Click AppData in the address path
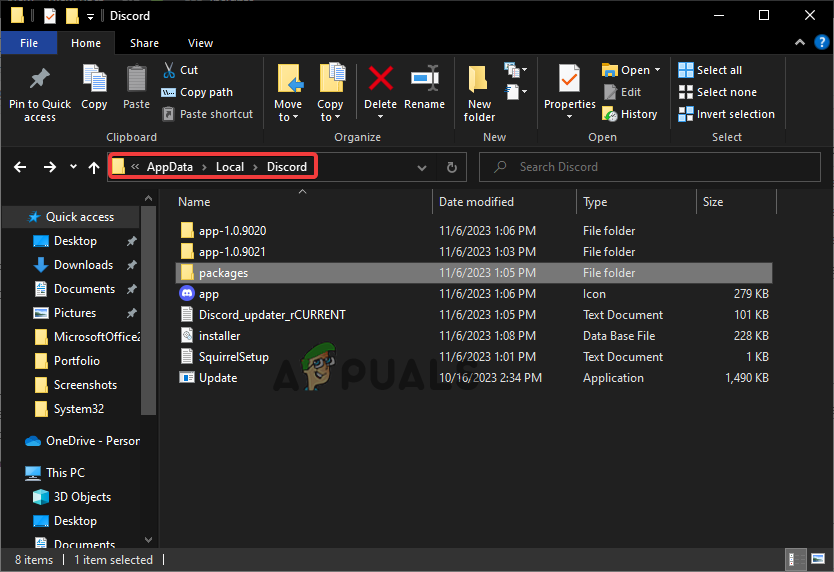This screenshot has height=572, width=834. click(170, 167)
